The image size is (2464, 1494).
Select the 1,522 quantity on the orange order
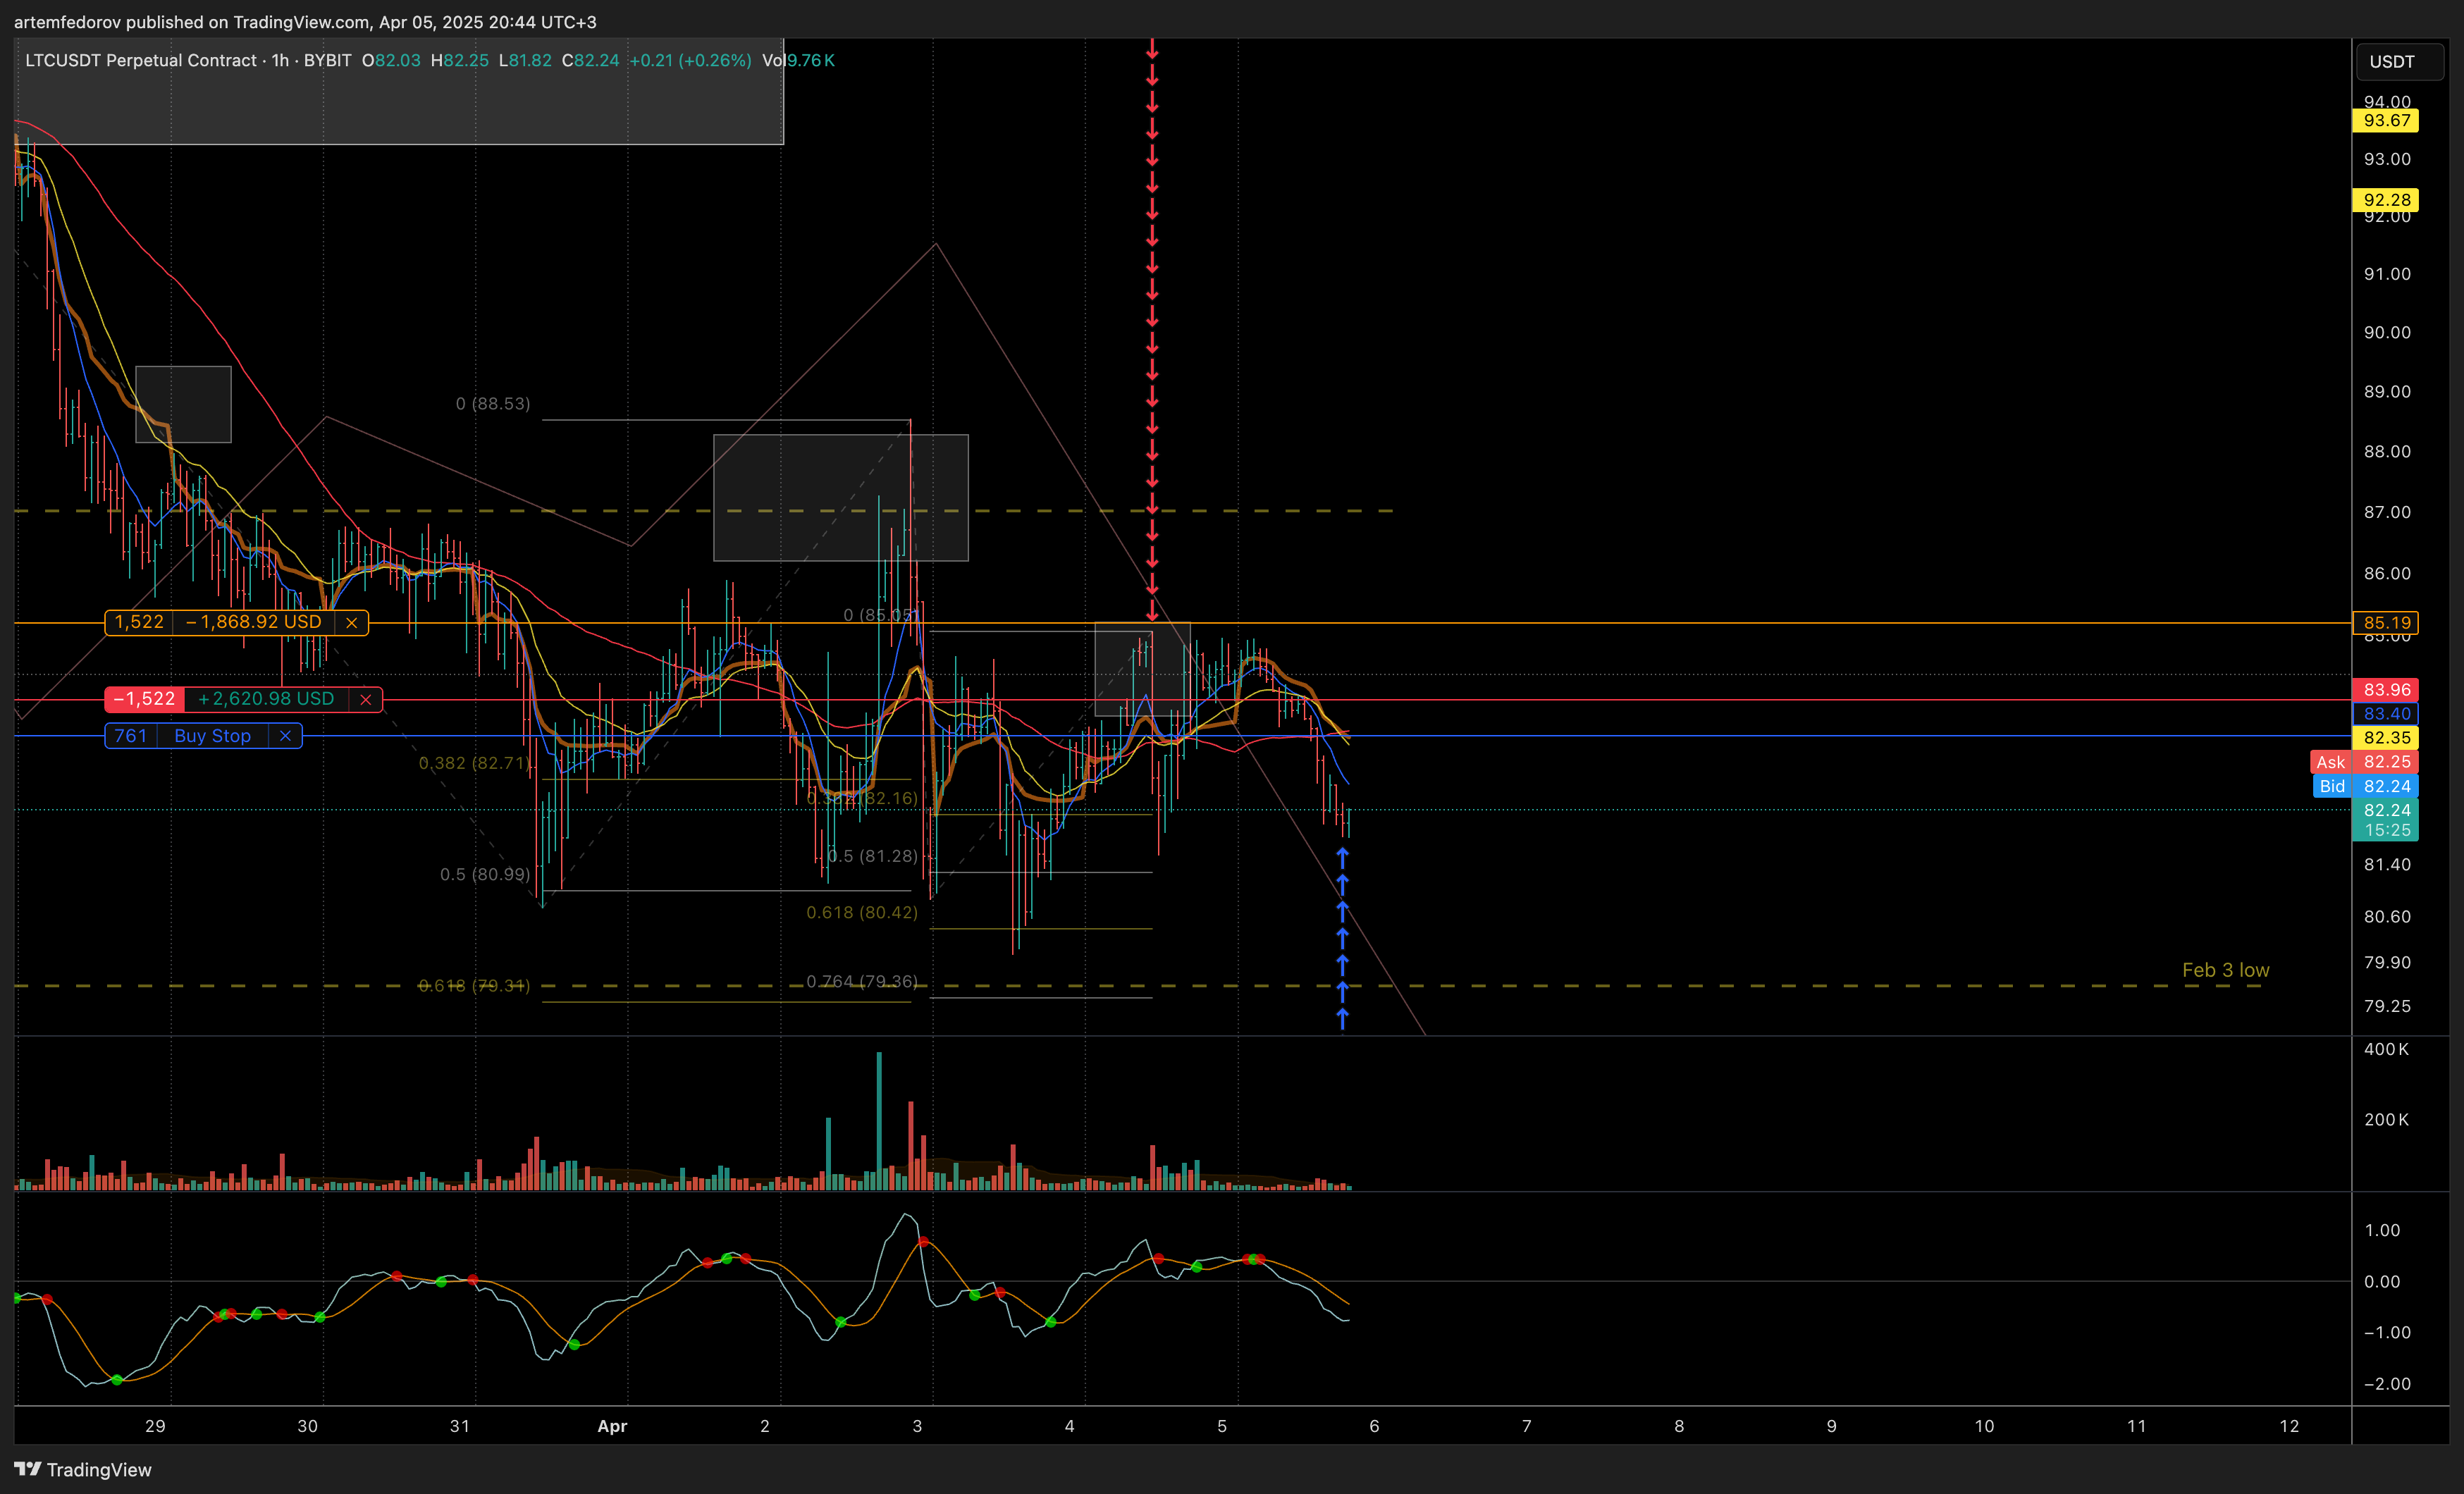point(139,623)
